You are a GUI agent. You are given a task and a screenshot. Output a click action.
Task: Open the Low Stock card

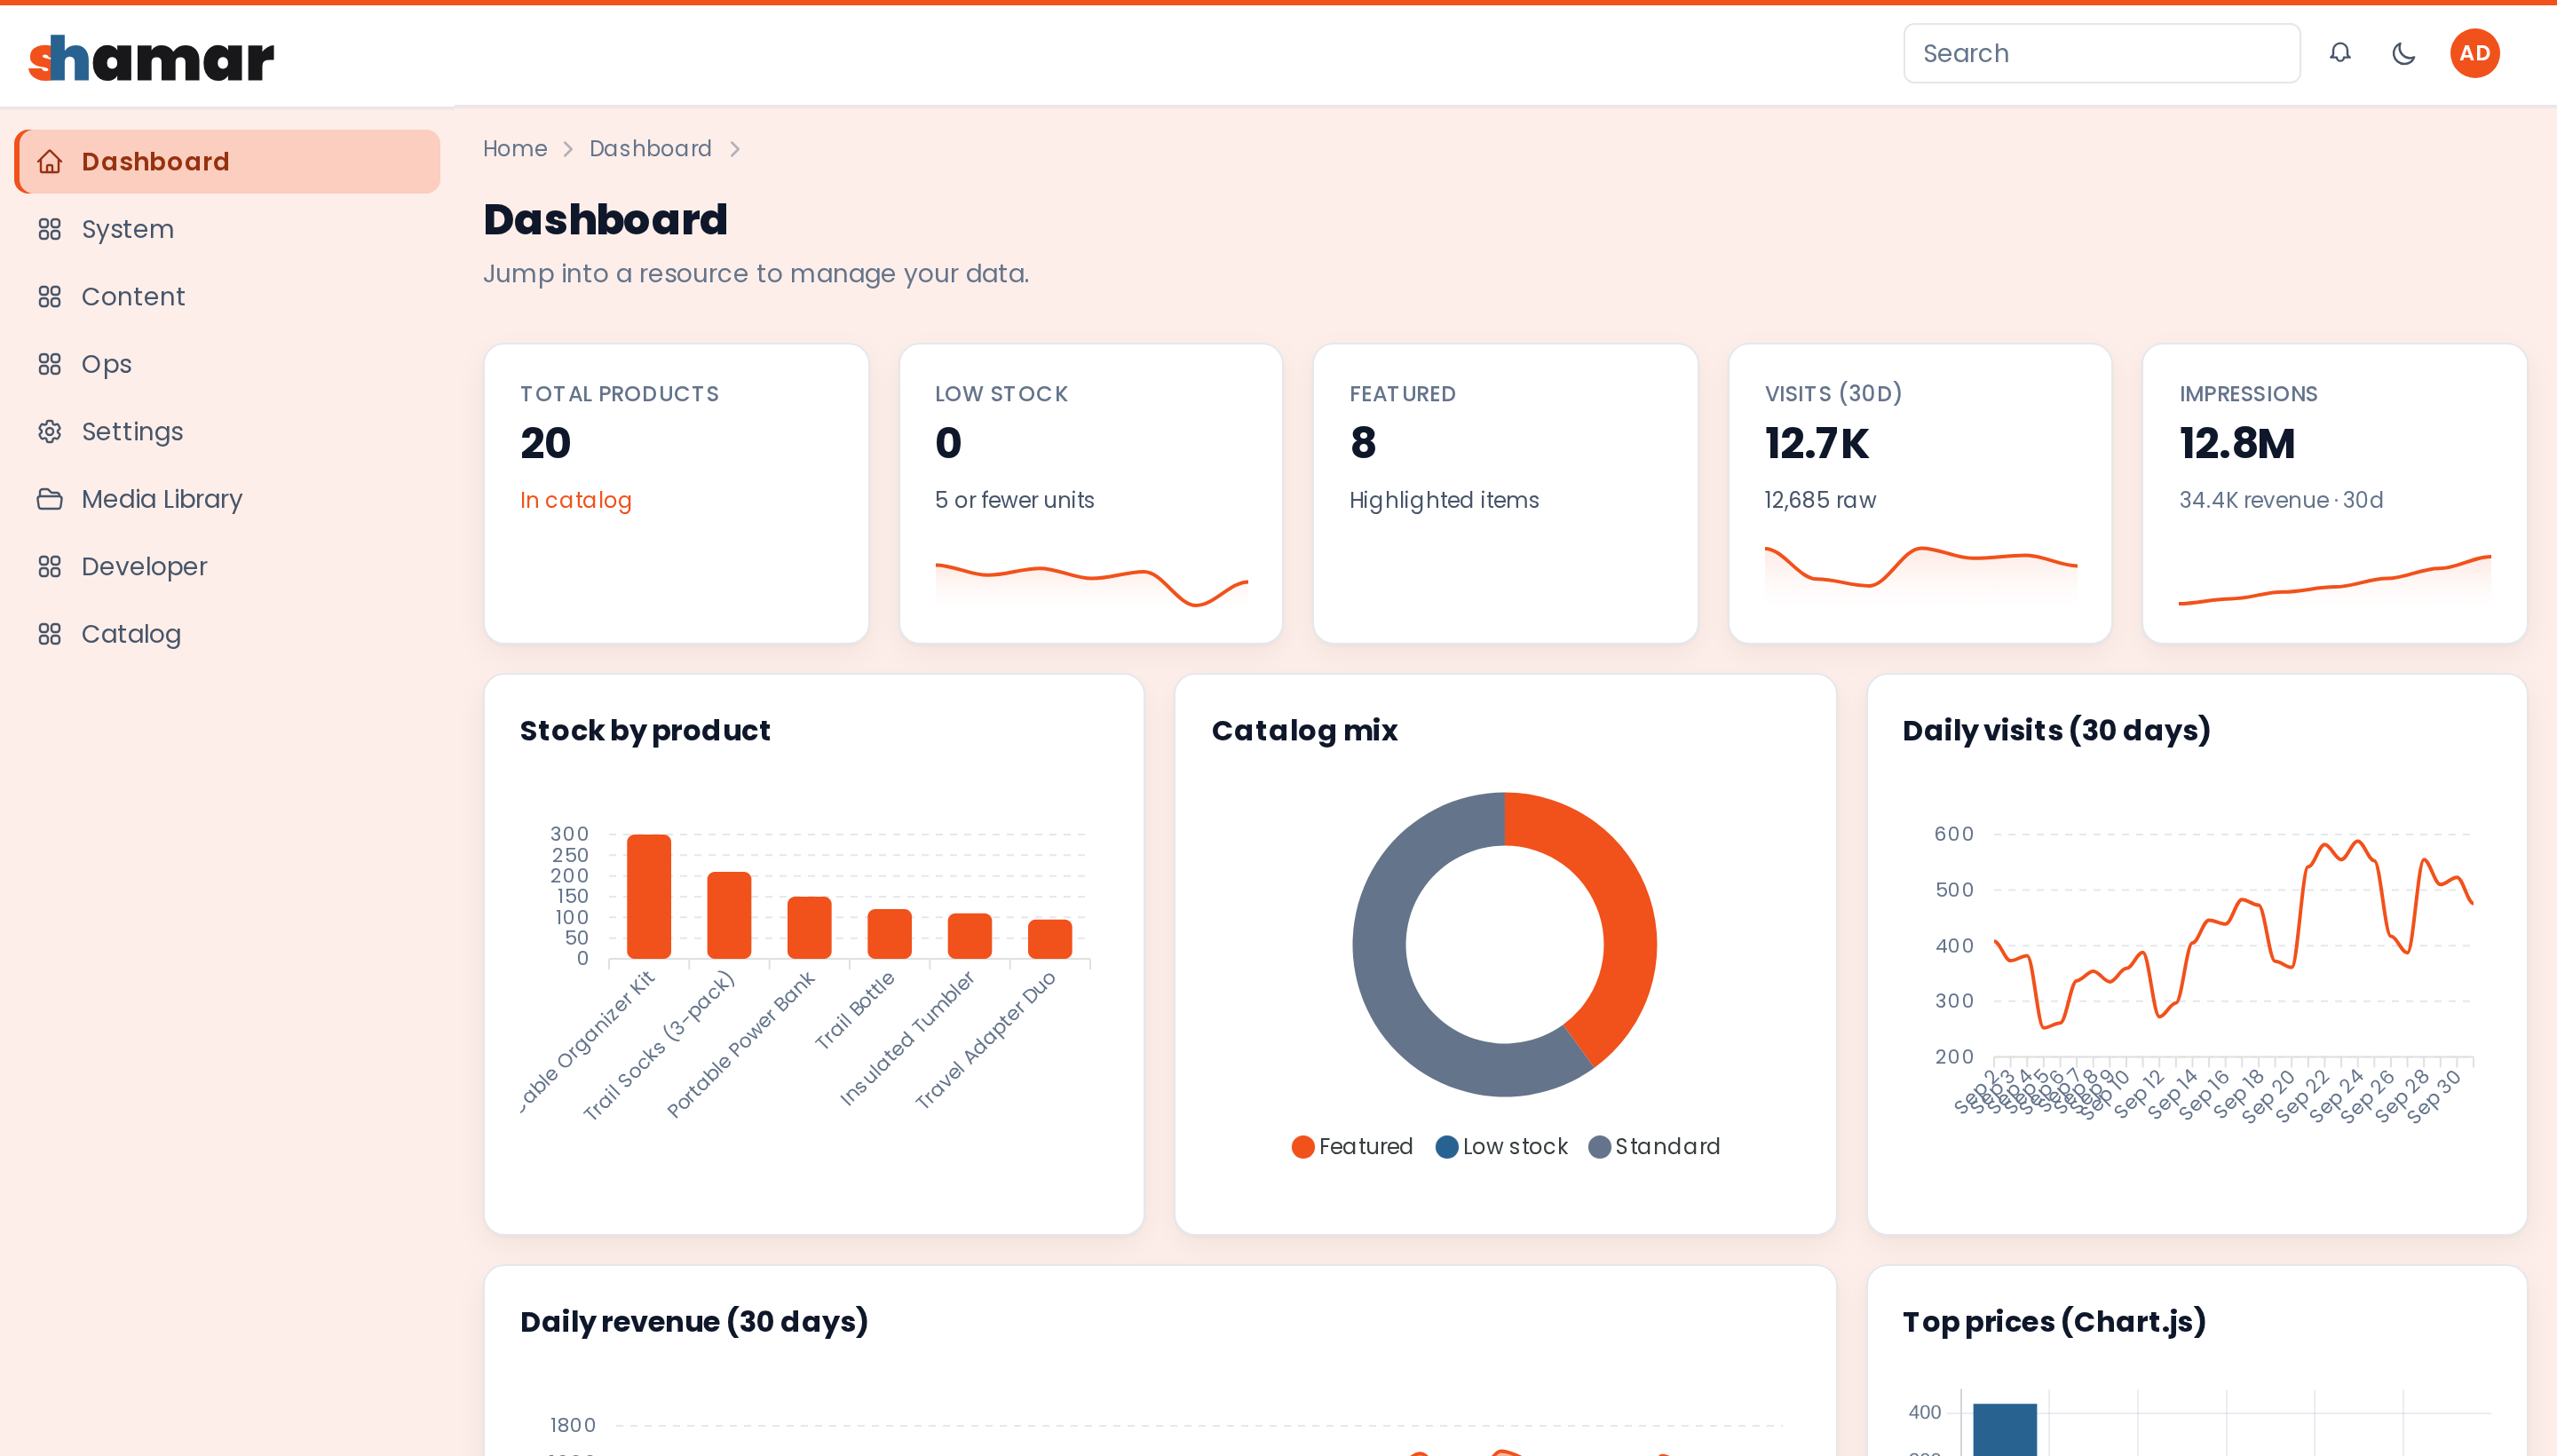(1091, 494)
